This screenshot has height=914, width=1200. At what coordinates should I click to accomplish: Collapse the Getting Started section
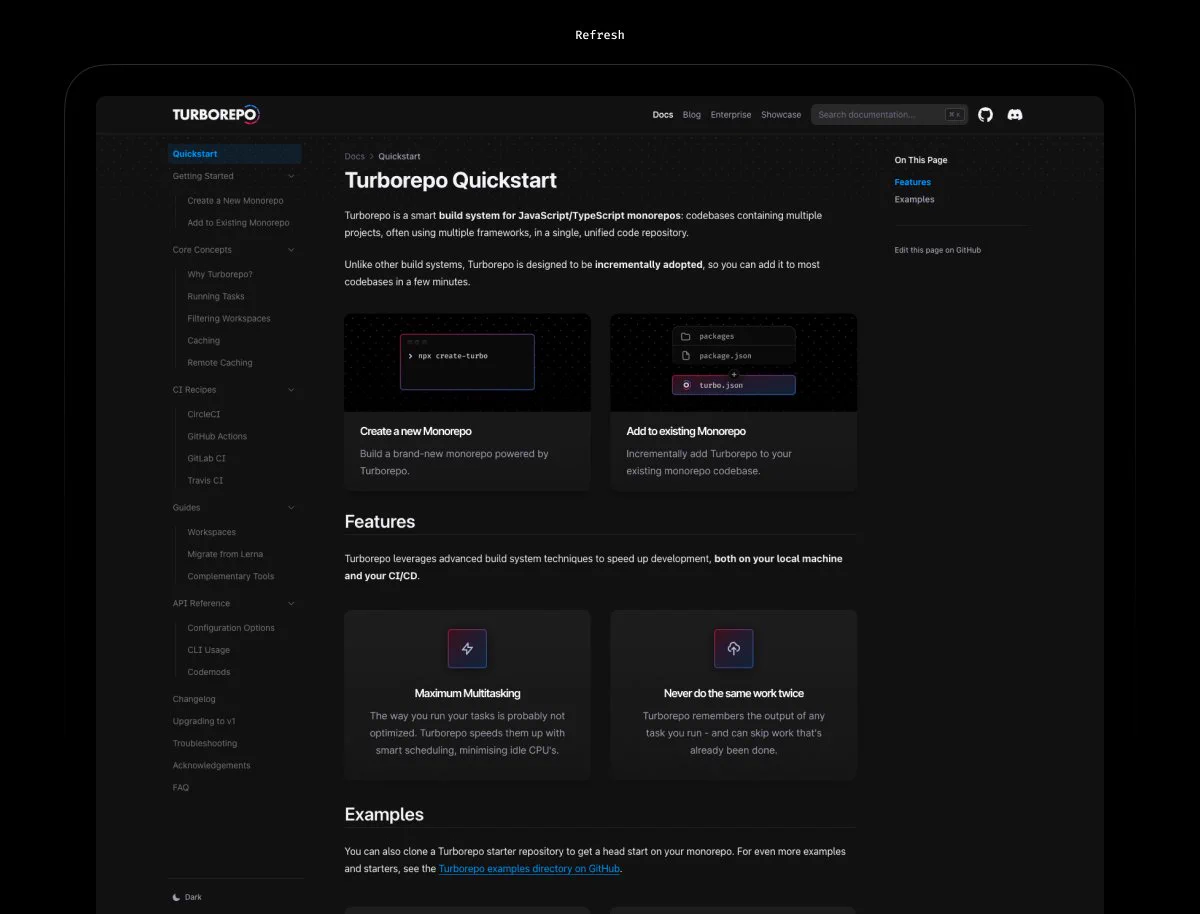pos(291,176)
